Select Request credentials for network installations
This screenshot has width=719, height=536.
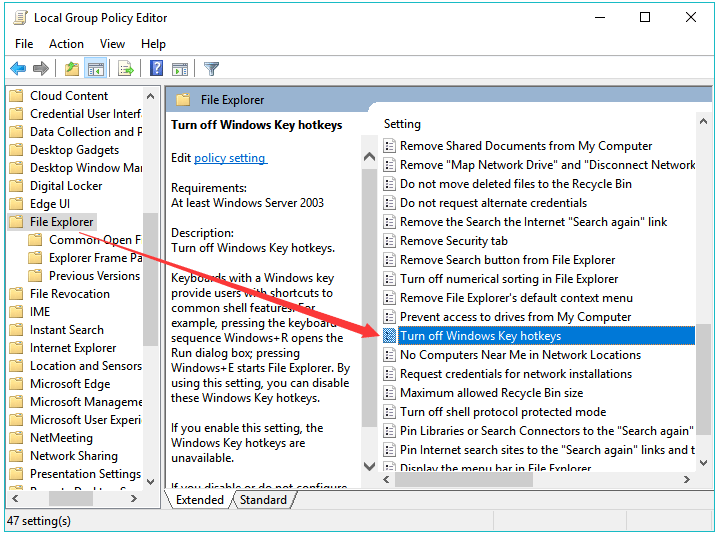516,374
